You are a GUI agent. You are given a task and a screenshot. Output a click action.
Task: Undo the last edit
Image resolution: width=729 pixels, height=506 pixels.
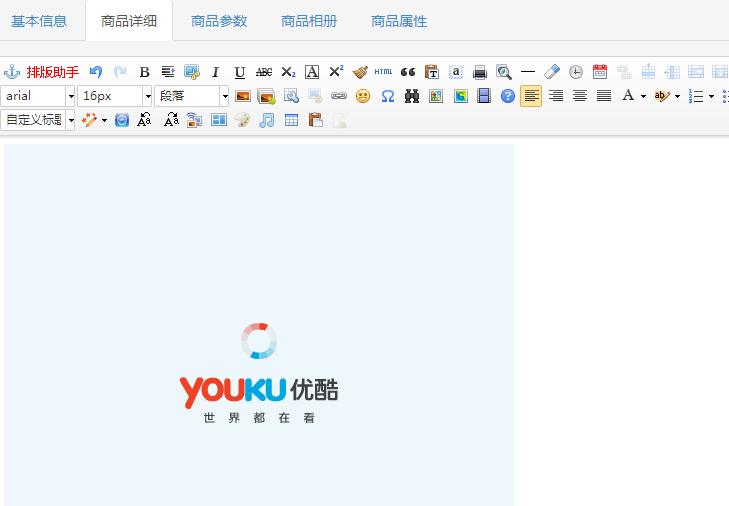96,72
